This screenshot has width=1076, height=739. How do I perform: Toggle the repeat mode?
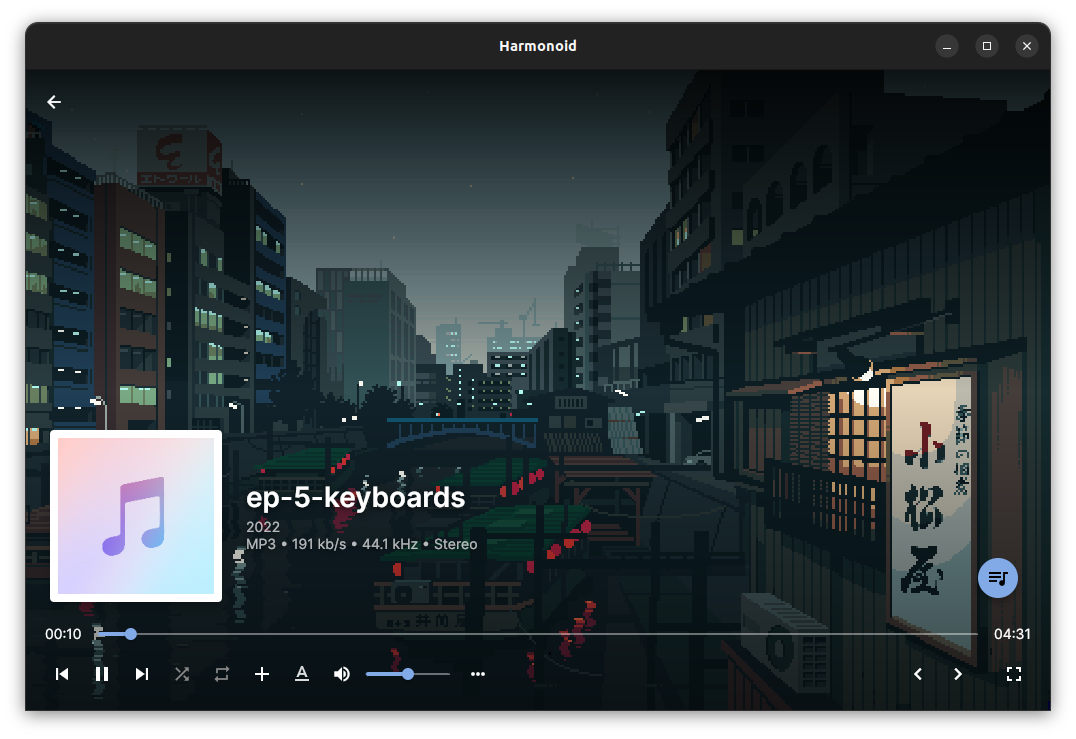[x=221, y=673]
